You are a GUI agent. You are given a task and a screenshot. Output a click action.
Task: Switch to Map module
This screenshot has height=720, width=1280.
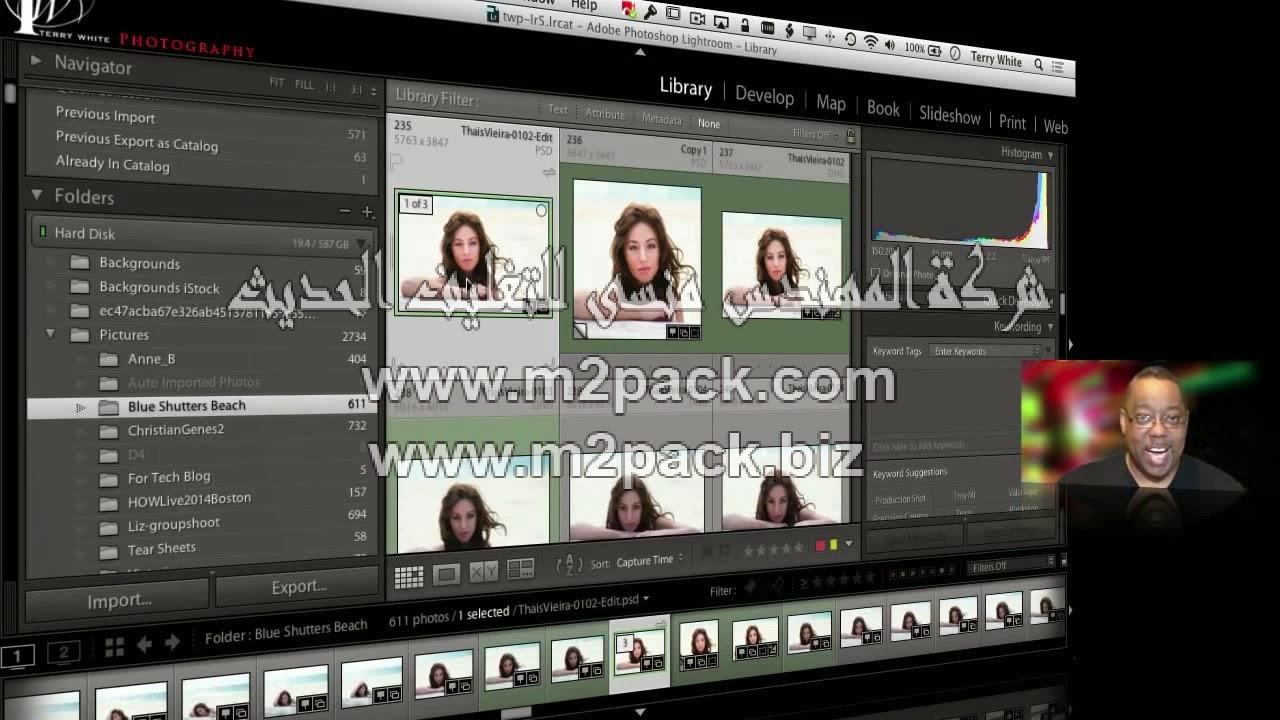(831, 103)
